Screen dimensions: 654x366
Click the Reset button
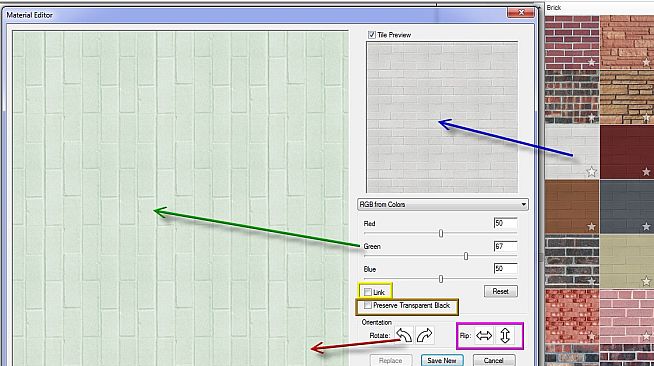[x=501, y=291]
